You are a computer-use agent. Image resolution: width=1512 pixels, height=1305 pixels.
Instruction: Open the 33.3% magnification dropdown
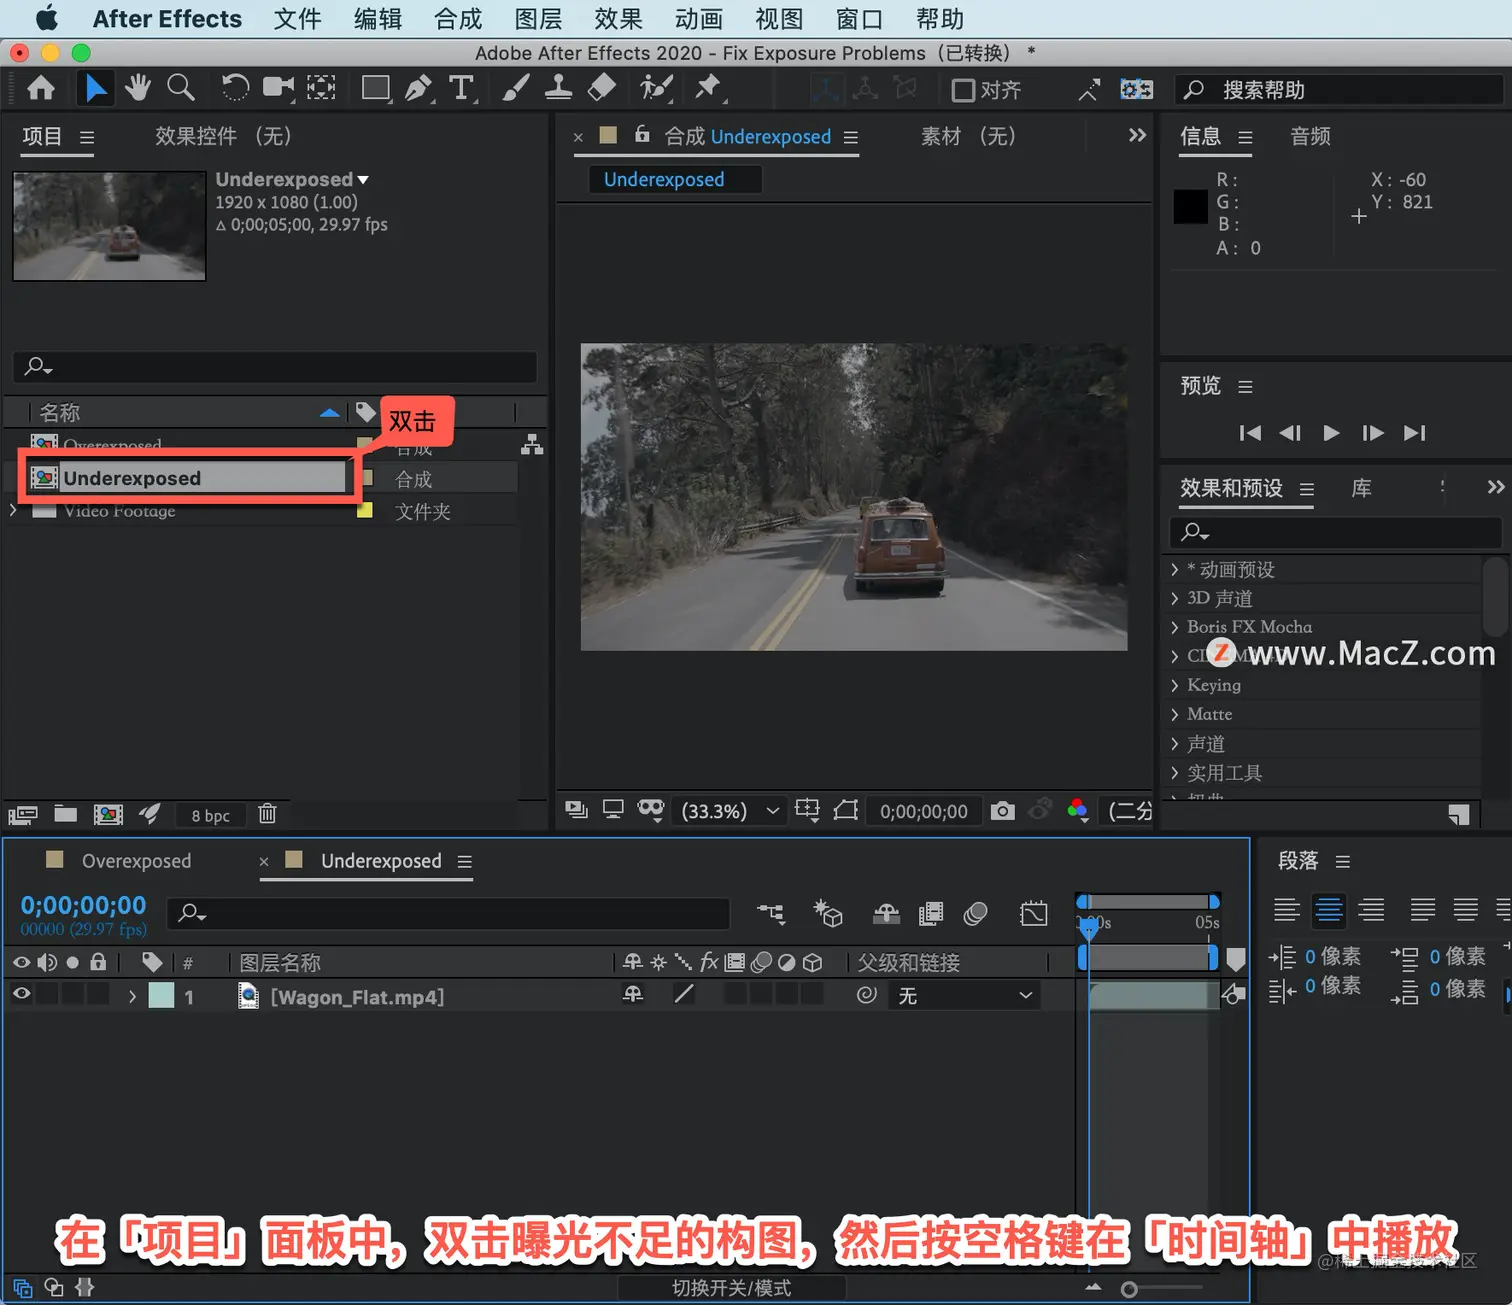(x=729, y=811)
